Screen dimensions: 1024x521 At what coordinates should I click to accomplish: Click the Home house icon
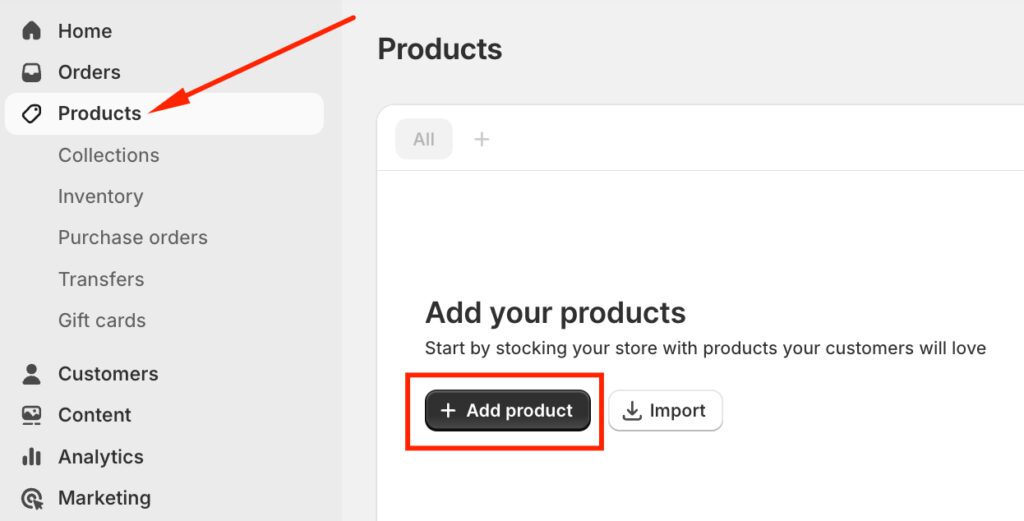[32, 31]
